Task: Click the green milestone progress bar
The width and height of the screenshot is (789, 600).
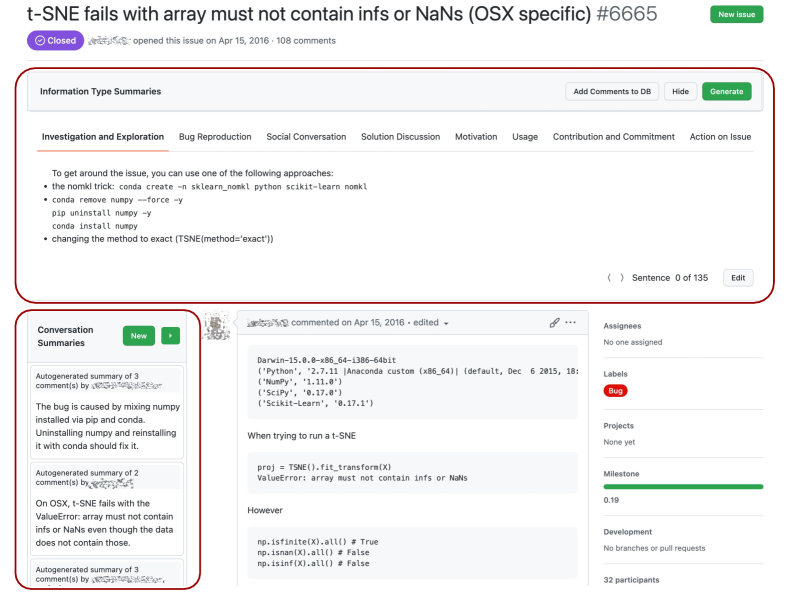Action: click(x=683, y=487)
